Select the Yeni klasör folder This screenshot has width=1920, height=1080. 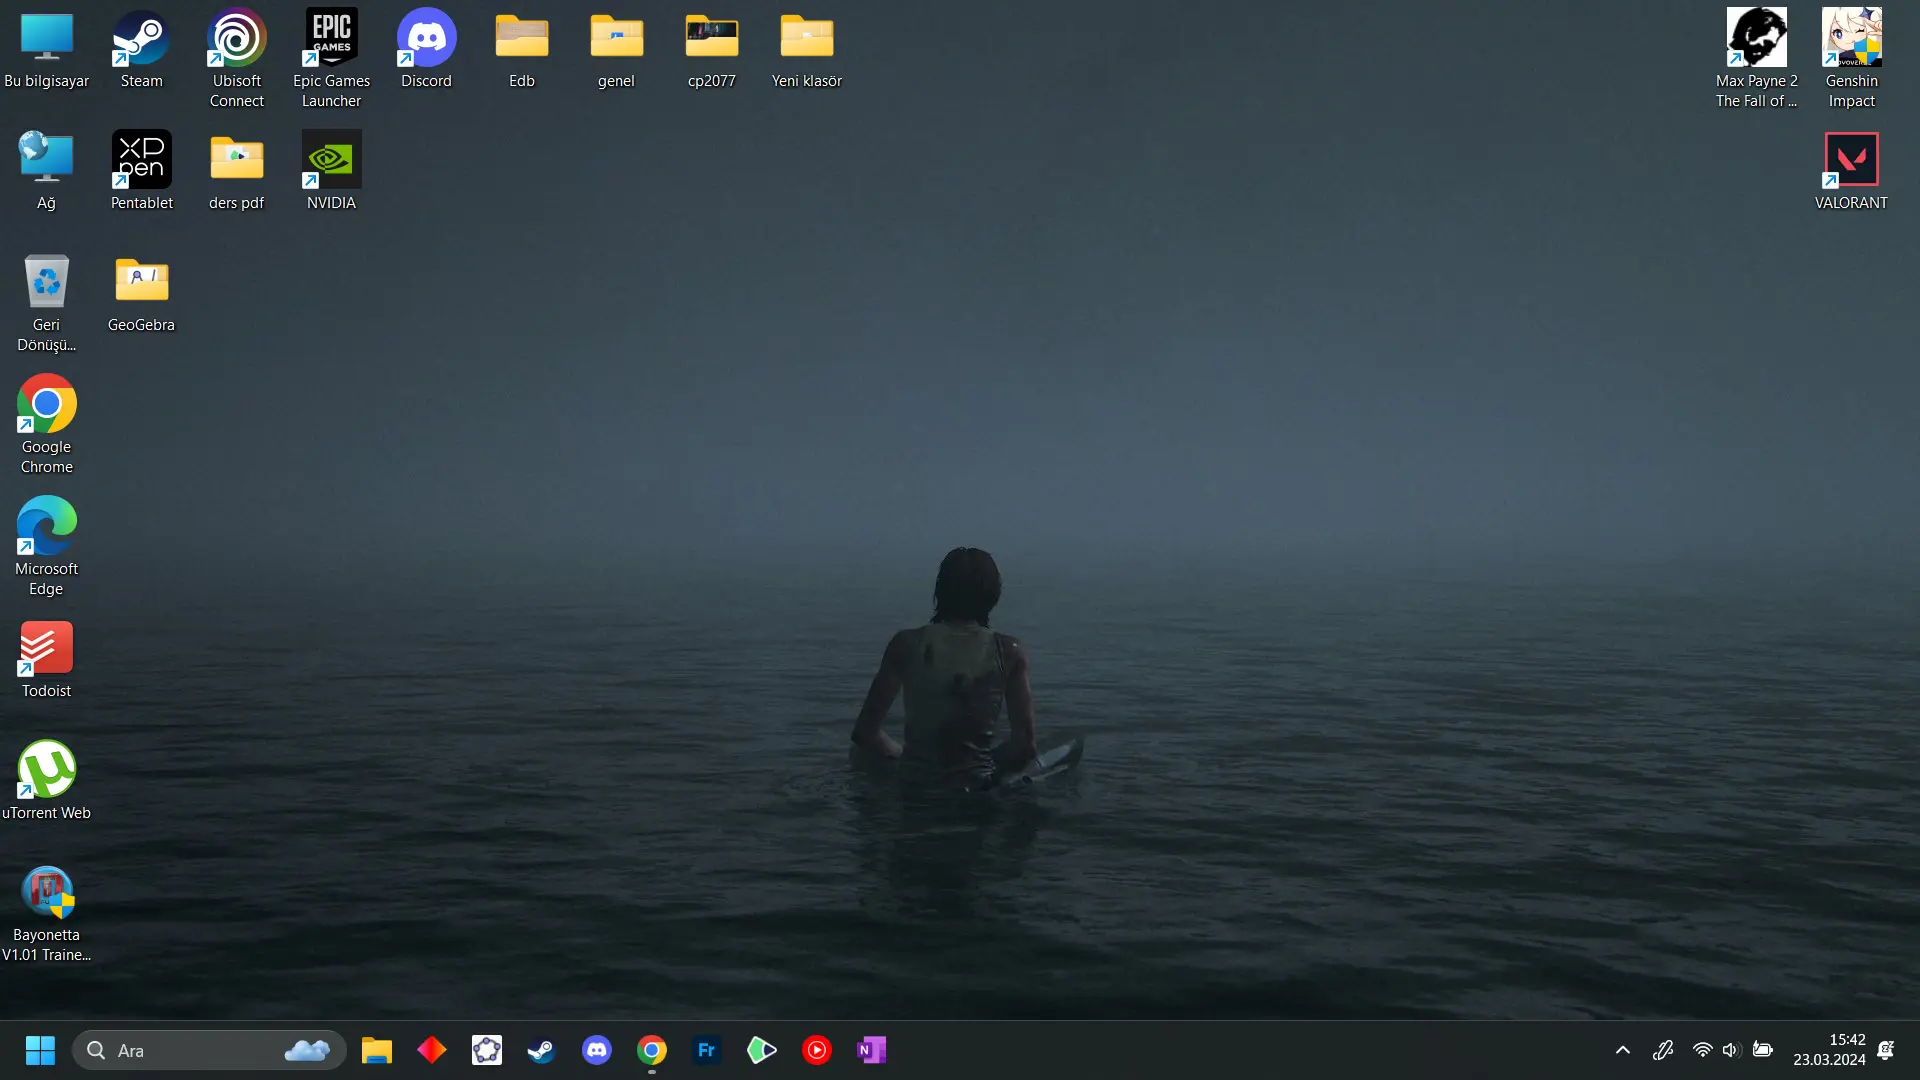(x=807, y=50)
